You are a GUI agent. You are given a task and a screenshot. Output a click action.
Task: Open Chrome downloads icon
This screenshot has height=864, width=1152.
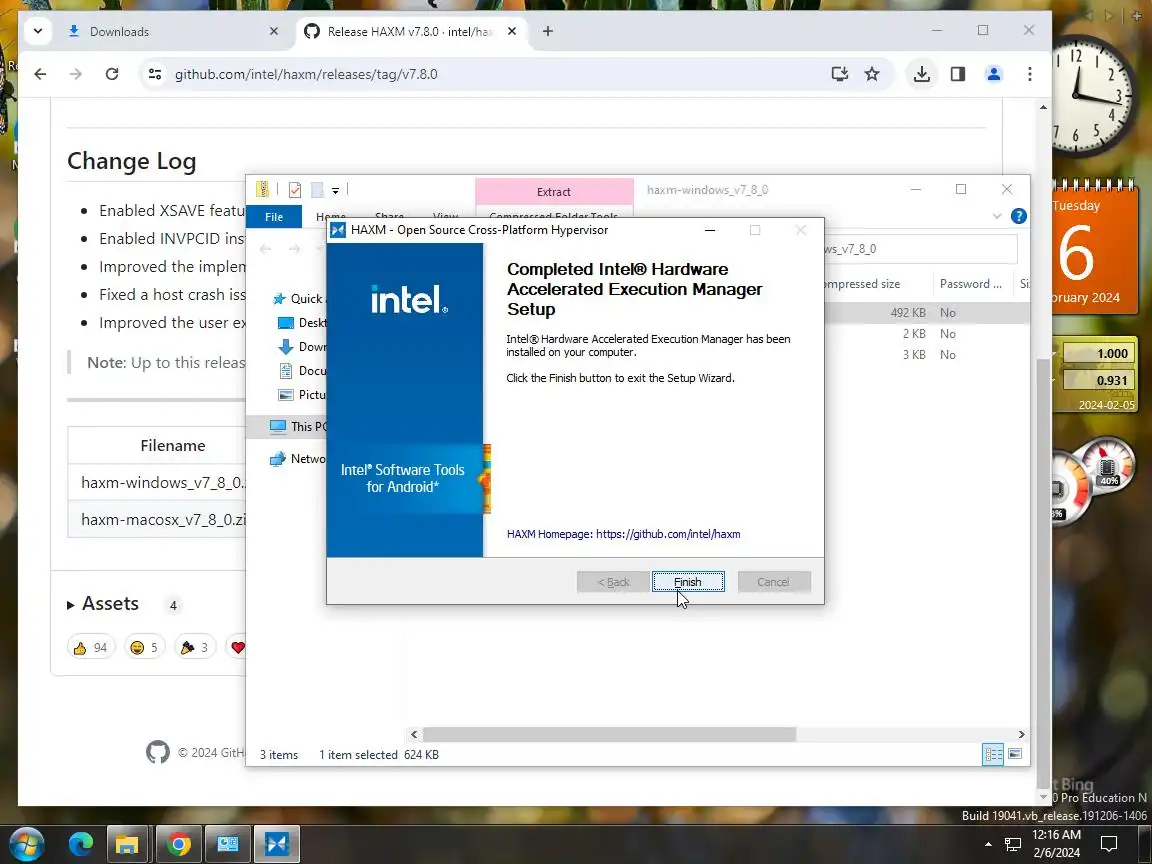(921, 74)
